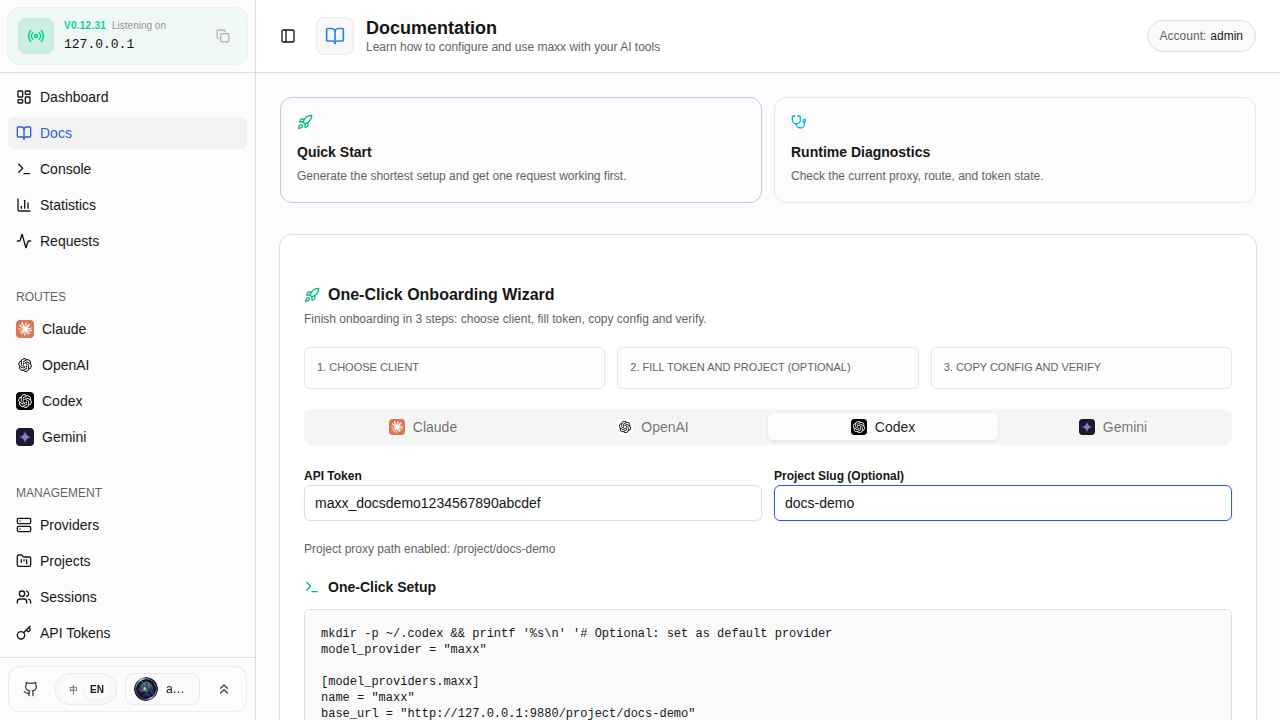Switch language to EN
This screenshot has width=1280, height=720.
tap(97, 689)
